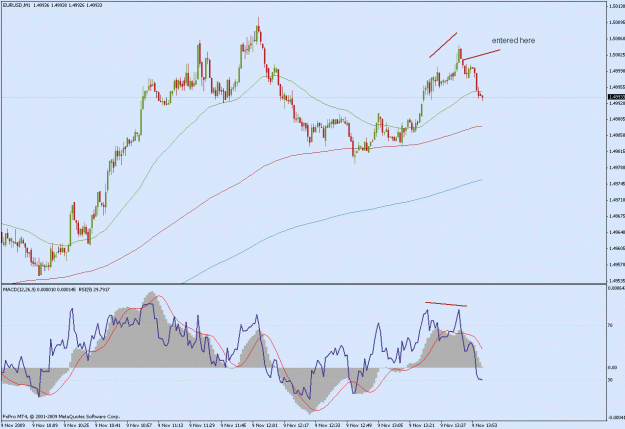
Task: Click the 1.49675 price axis label
Action: 616,216
